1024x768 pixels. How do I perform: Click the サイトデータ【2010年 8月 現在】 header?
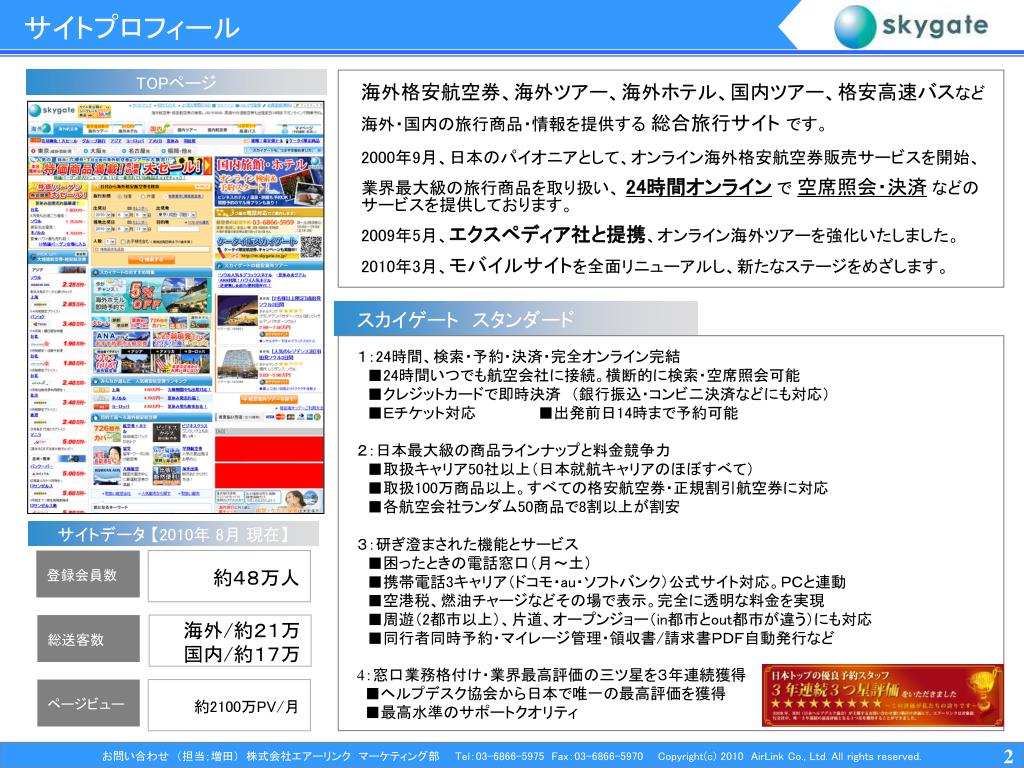point(173,534)
